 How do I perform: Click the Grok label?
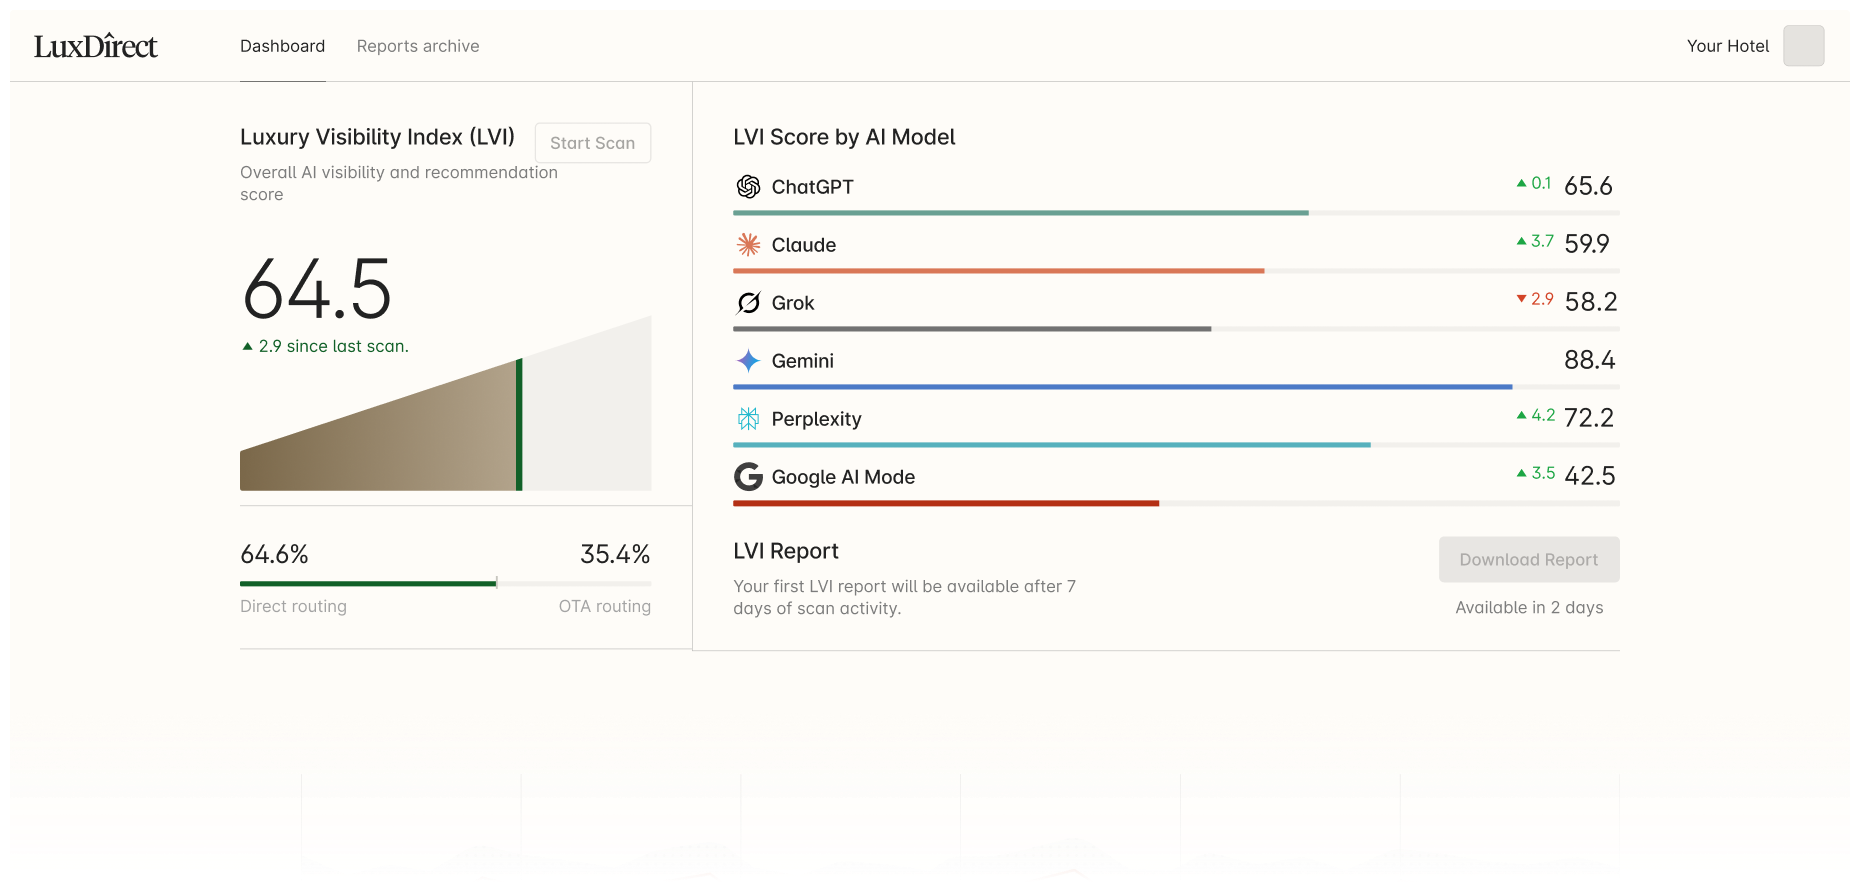[792, 303]
